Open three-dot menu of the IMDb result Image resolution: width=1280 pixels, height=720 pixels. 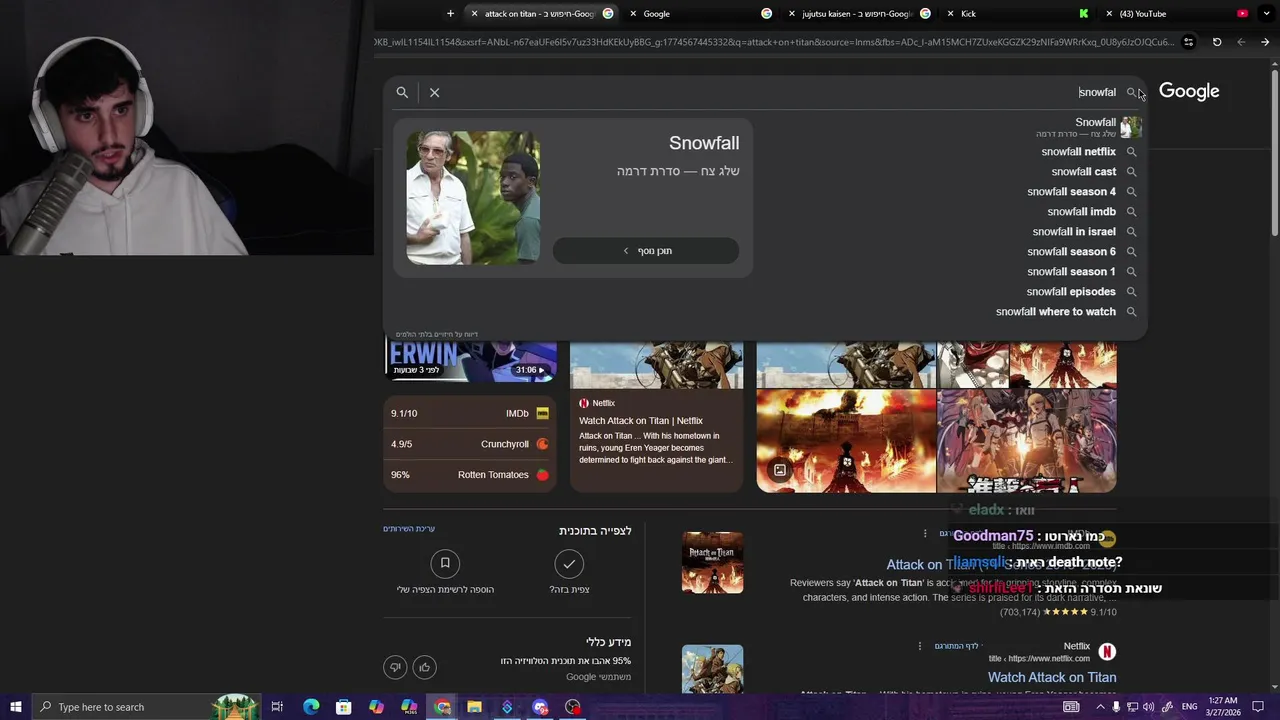click(925, 534)
